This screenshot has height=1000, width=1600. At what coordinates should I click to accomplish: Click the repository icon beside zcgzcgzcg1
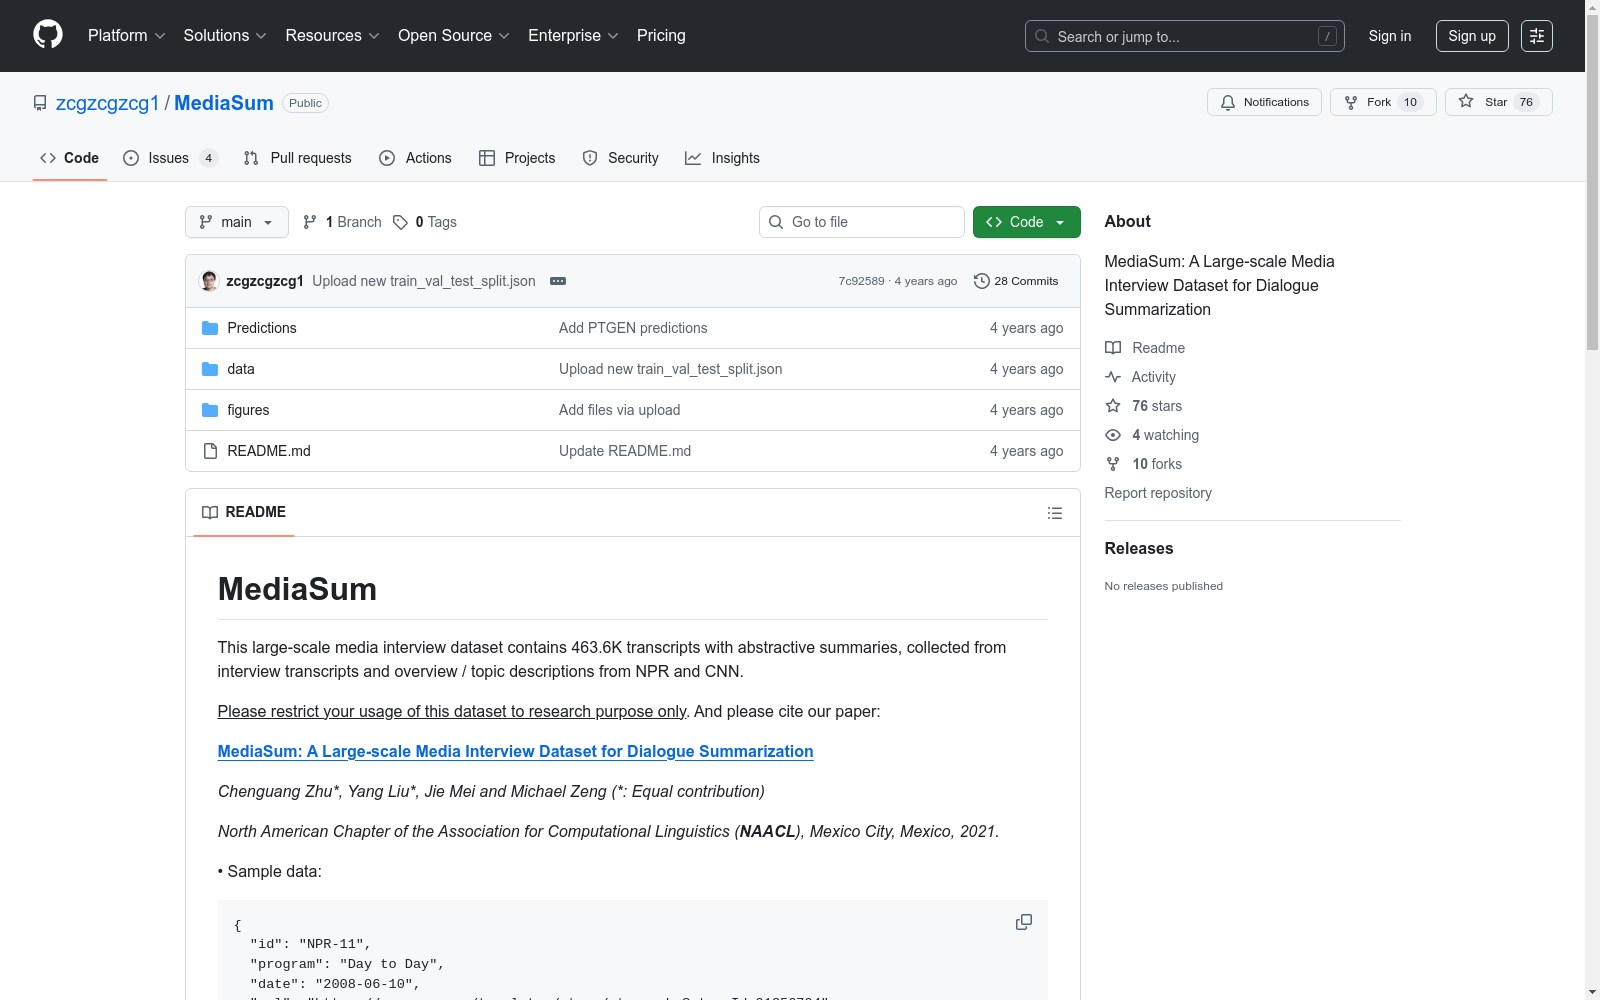[40, 103]
